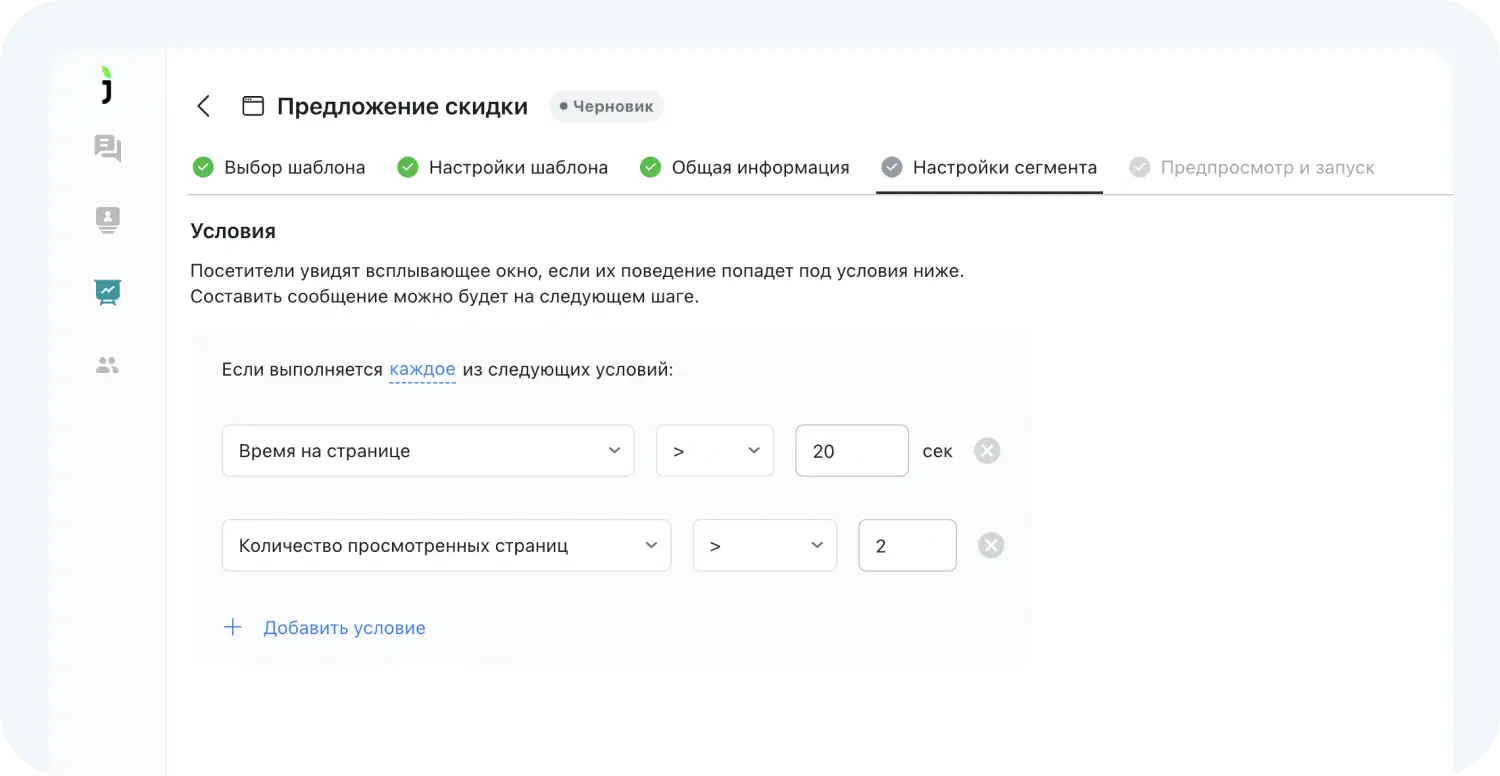The image size is (1500, 776).
Task: Switch to the 'Настройки шаблона' tab
Action: [x=503, y=168]
